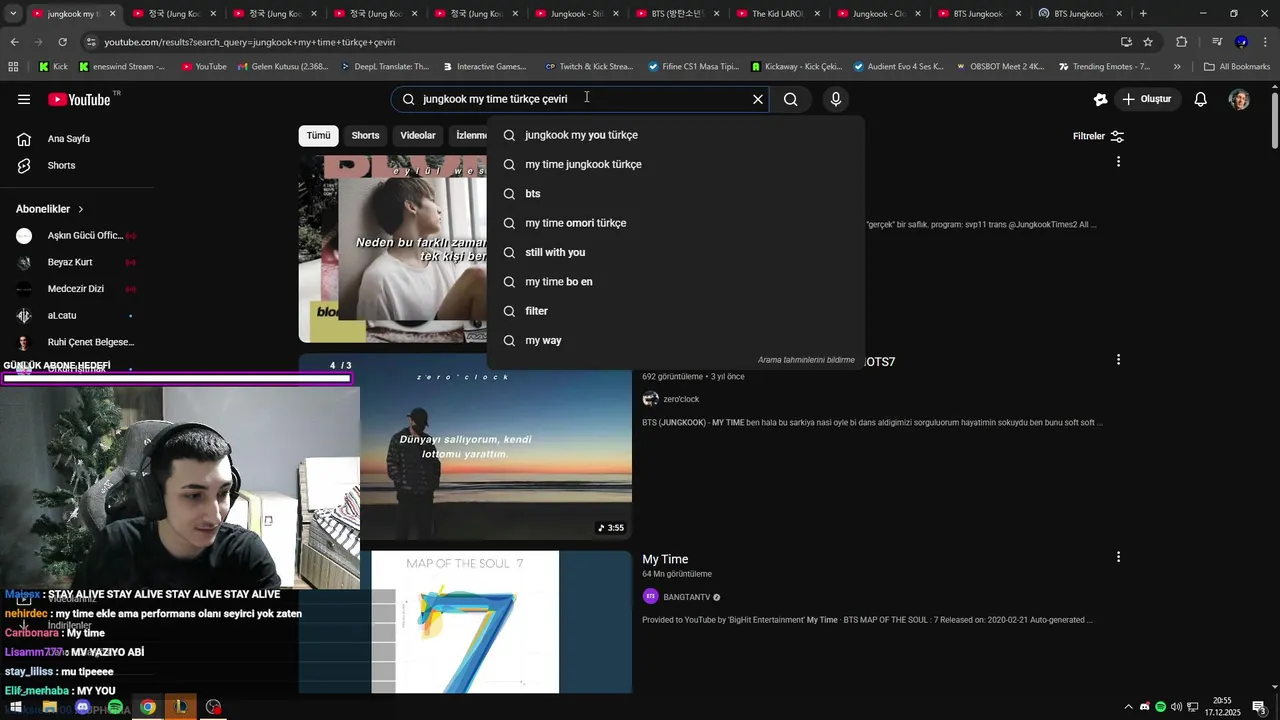Expand hidden bookmarks with double chevron
Screen dimensions: 1280x720
pyautogui.click(x=1177, y=67)
